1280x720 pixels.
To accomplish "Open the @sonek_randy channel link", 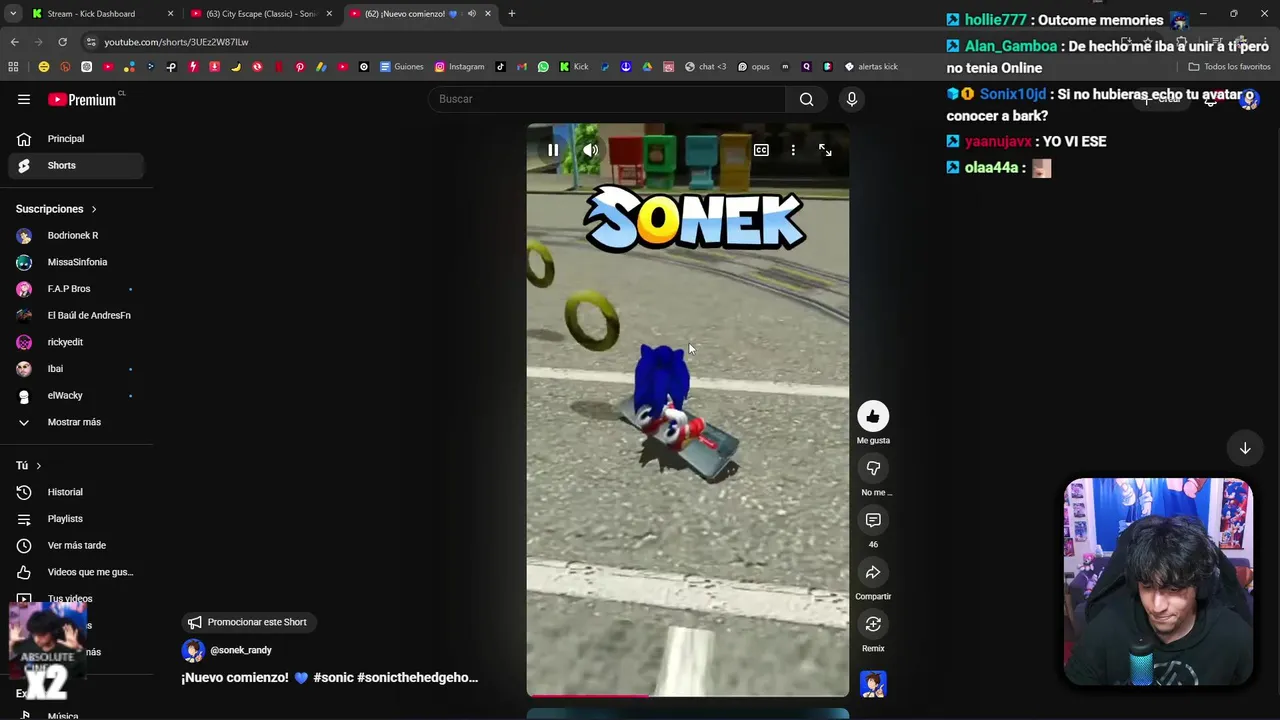I will pyautogui.click(x=240, y=650).
